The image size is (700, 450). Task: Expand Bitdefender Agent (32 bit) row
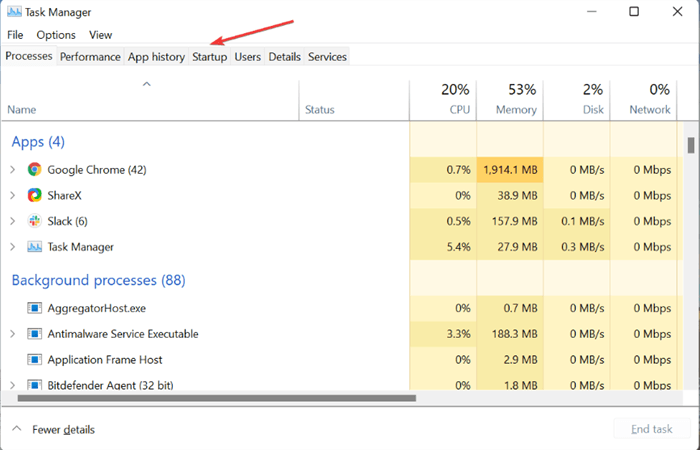[12, 385]
